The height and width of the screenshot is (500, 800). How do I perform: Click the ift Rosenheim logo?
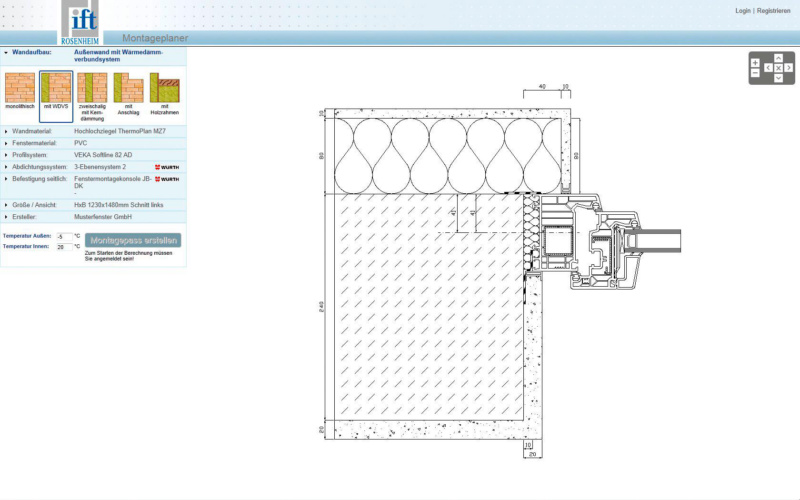(x=80, y=22)
